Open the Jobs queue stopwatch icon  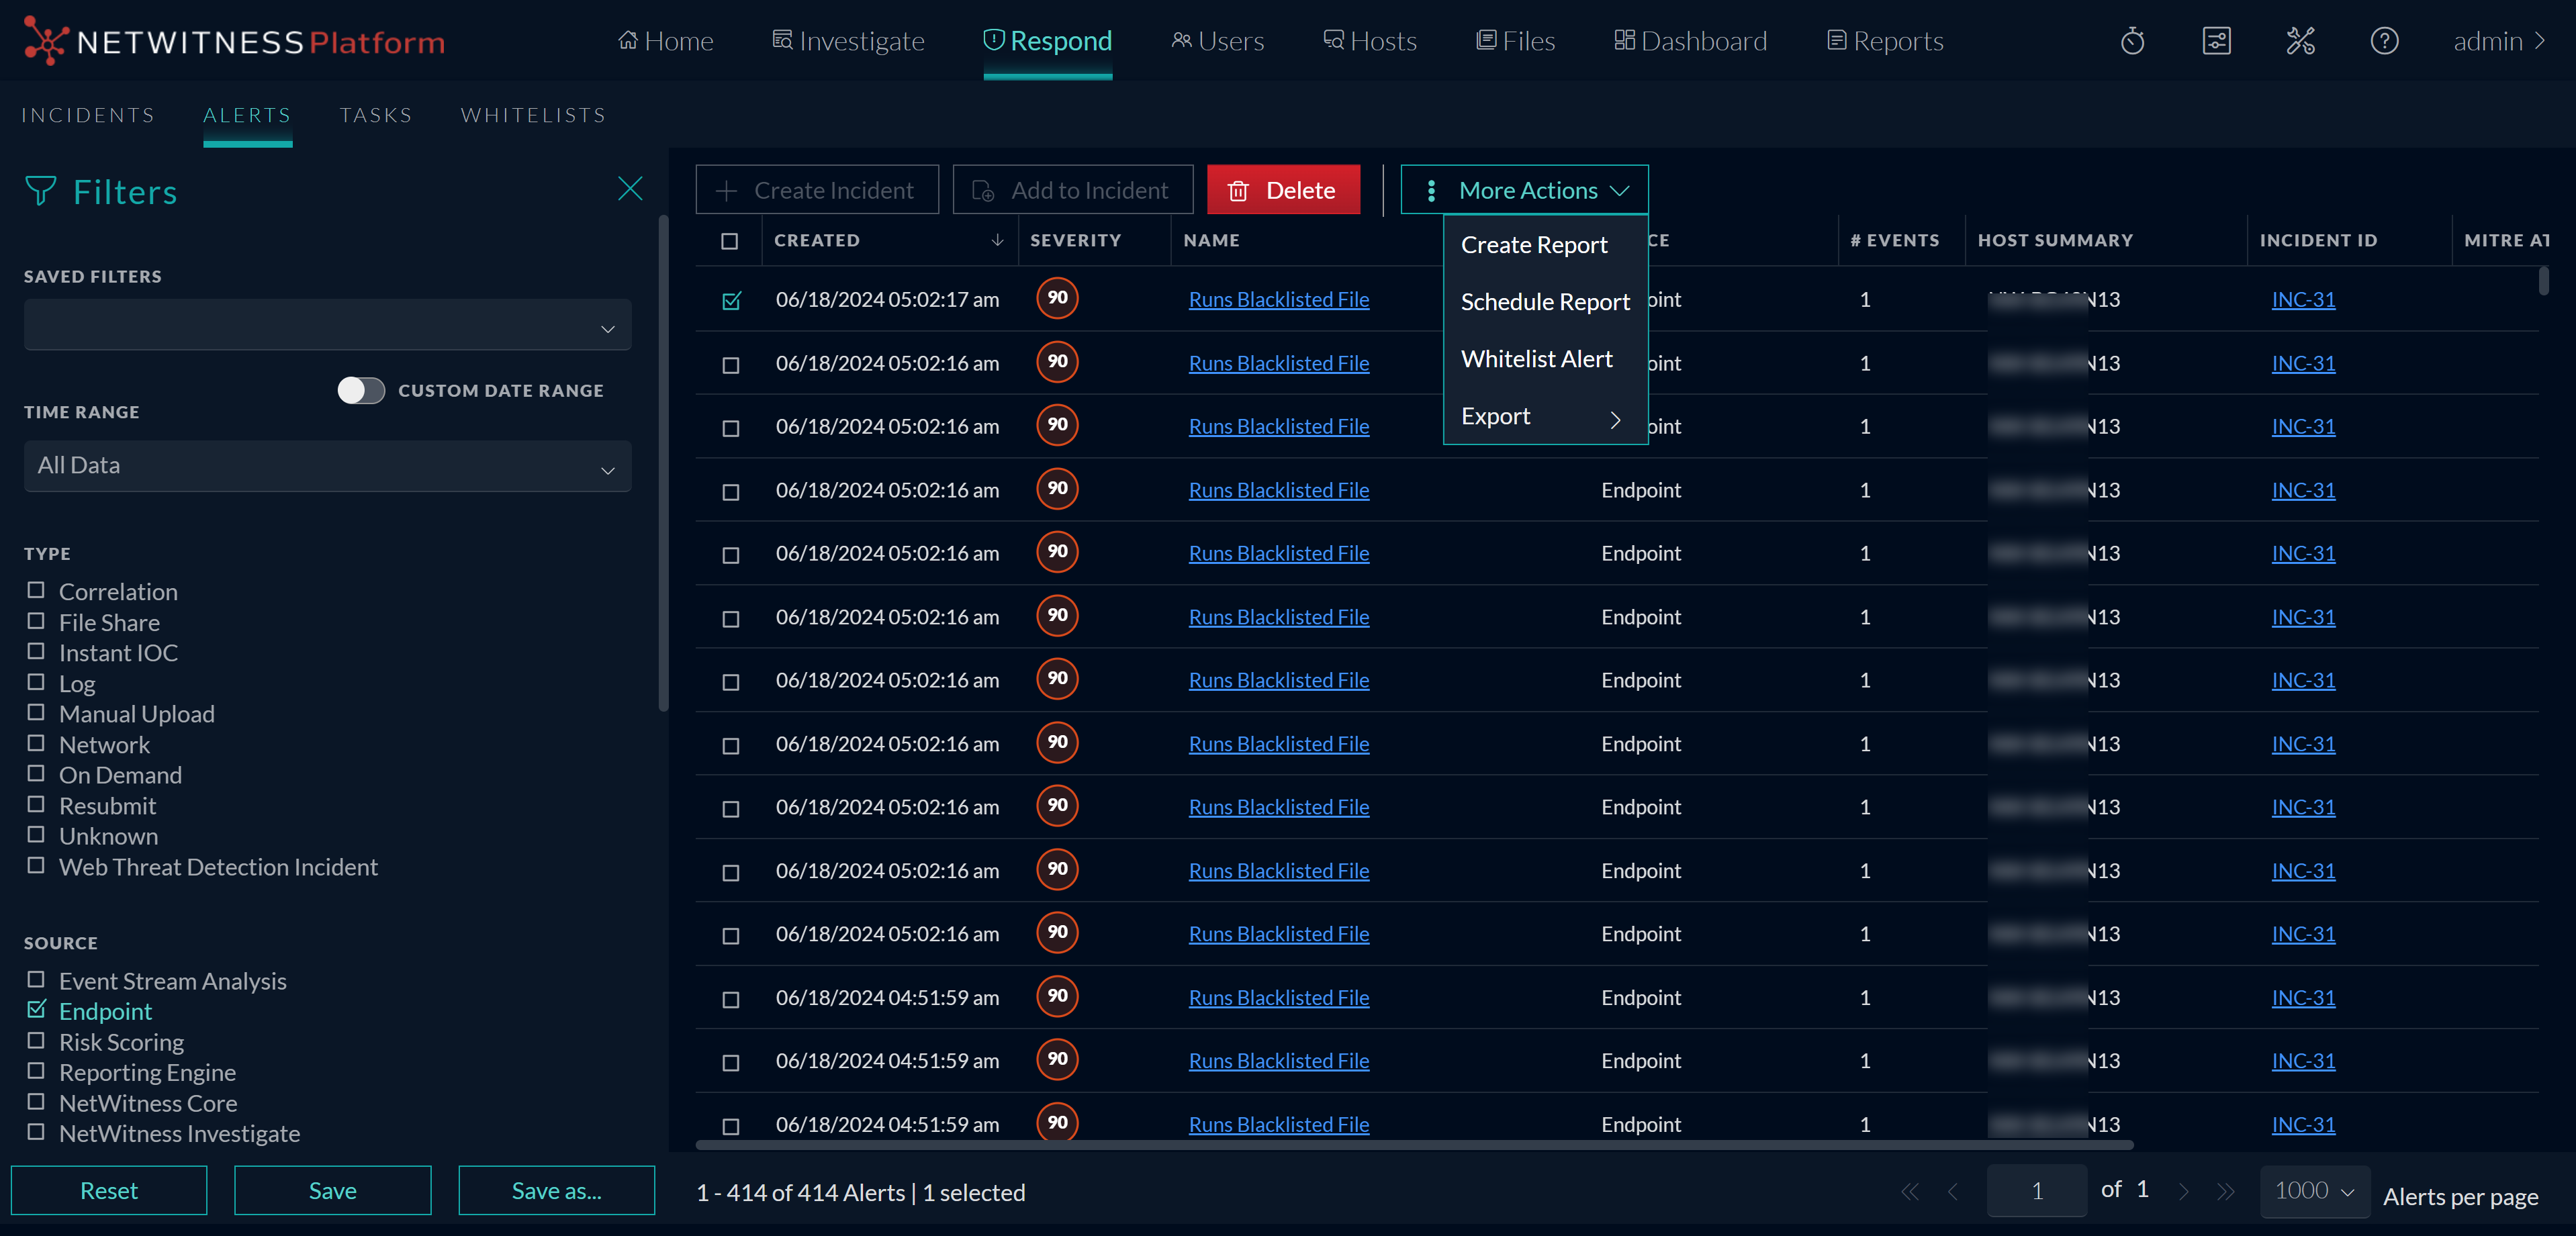(x=2132, y=41)
